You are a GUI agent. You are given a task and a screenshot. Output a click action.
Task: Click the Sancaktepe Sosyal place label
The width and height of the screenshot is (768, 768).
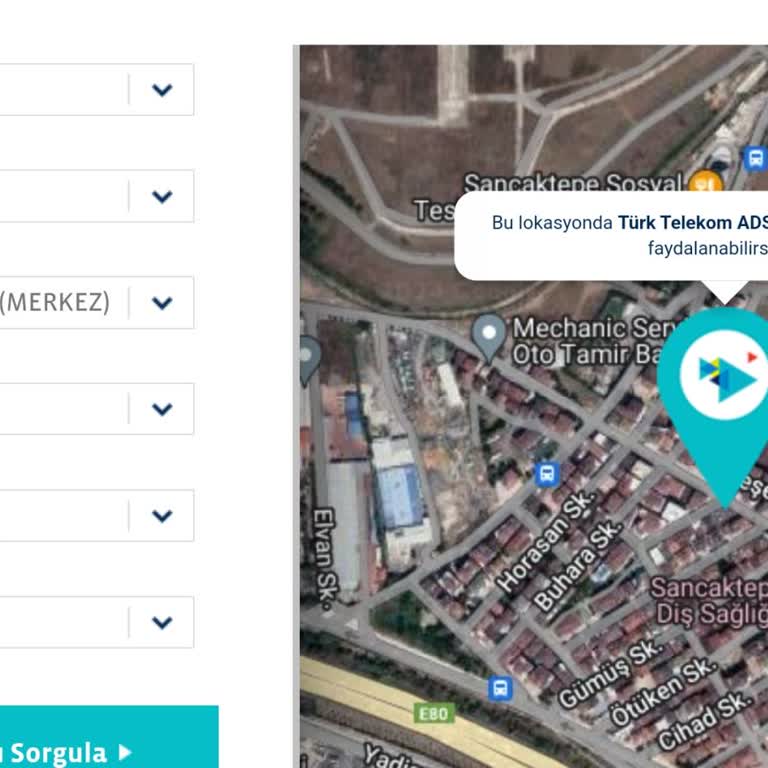[573, 183]
